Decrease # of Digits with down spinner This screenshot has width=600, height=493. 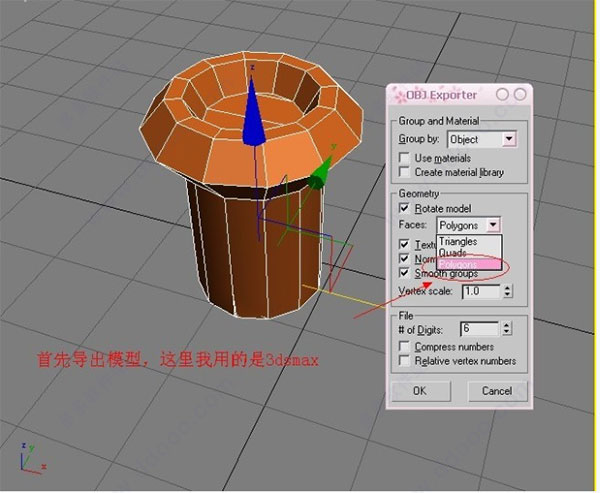[x=507, y=332]
